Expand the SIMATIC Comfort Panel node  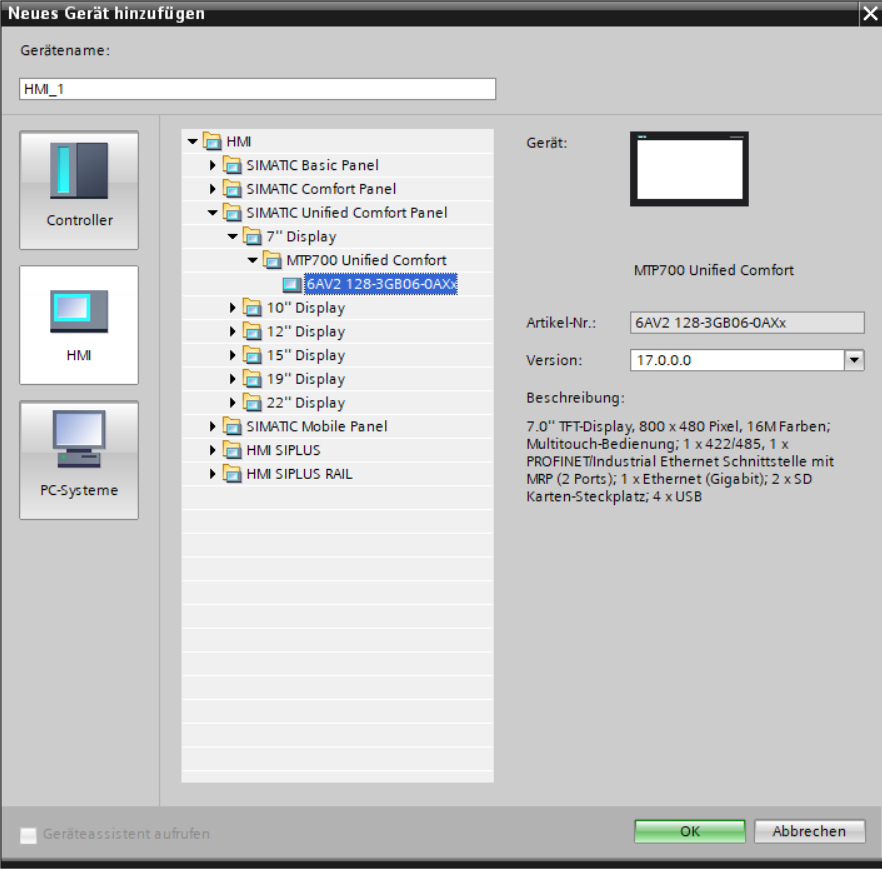212,189
